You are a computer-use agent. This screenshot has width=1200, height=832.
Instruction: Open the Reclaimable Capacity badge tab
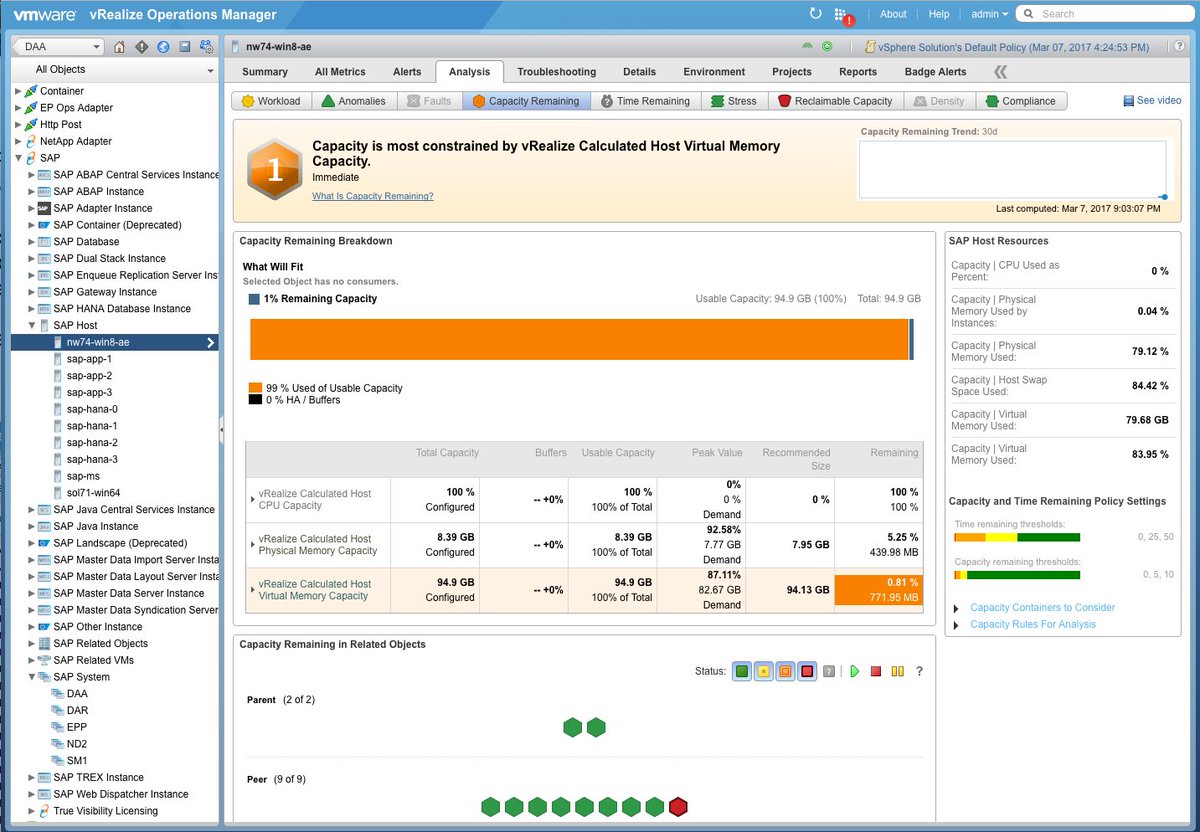(835, 101)
